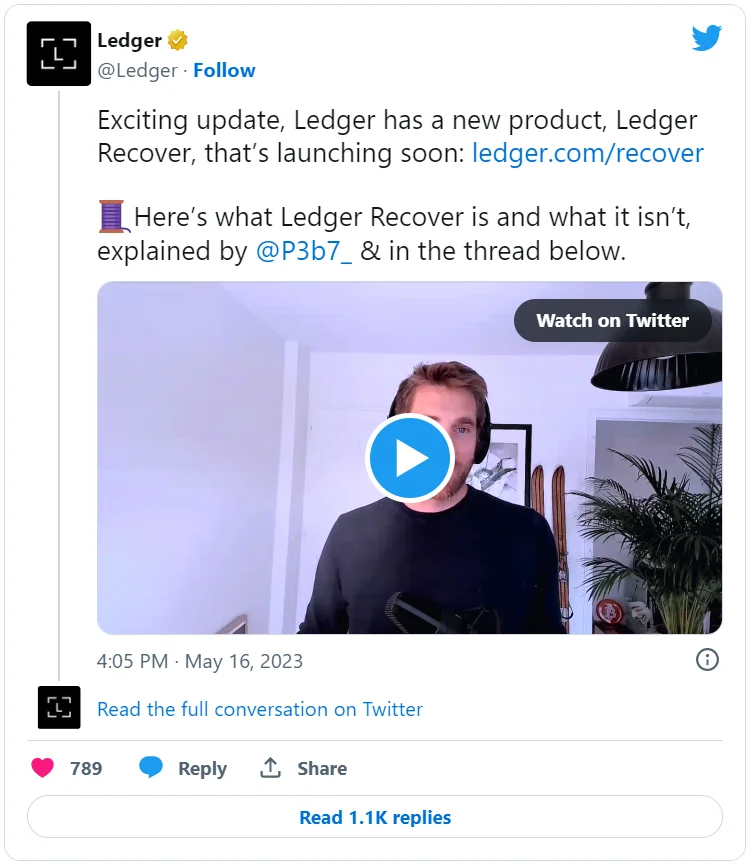Follow the Ledger account
The width and height of the screenshot is (752, 864).
tap(224, 70)
